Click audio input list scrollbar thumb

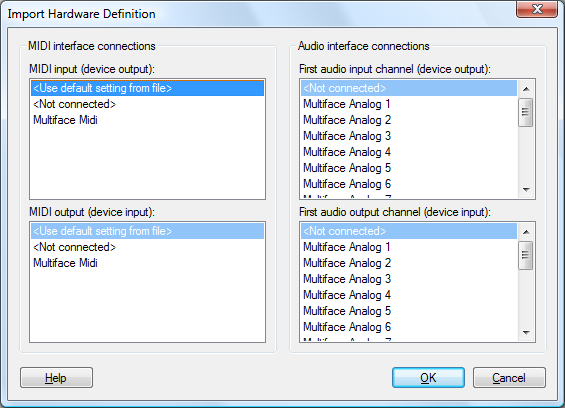(x=526, y=112)
